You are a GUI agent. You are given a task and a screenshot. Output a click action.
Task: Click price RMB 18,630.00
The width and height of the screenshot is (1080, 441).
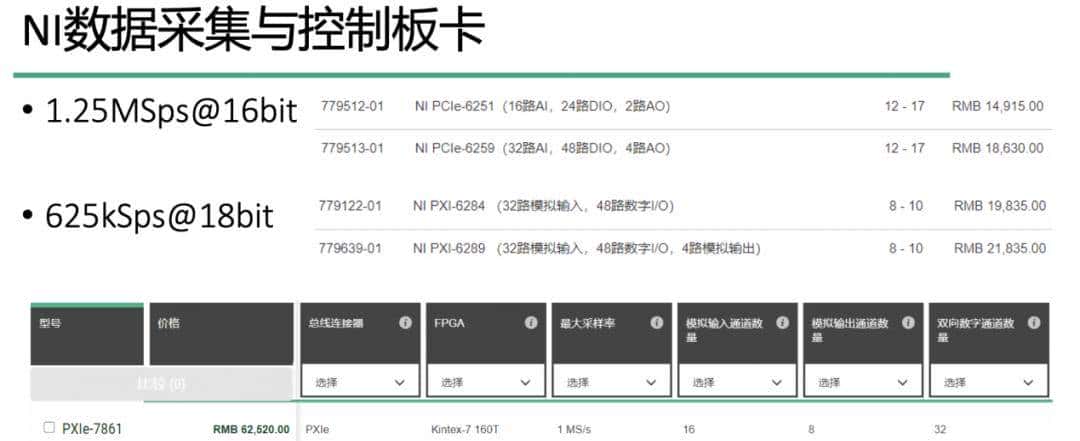pyautogui.click(x=997, y=148)
